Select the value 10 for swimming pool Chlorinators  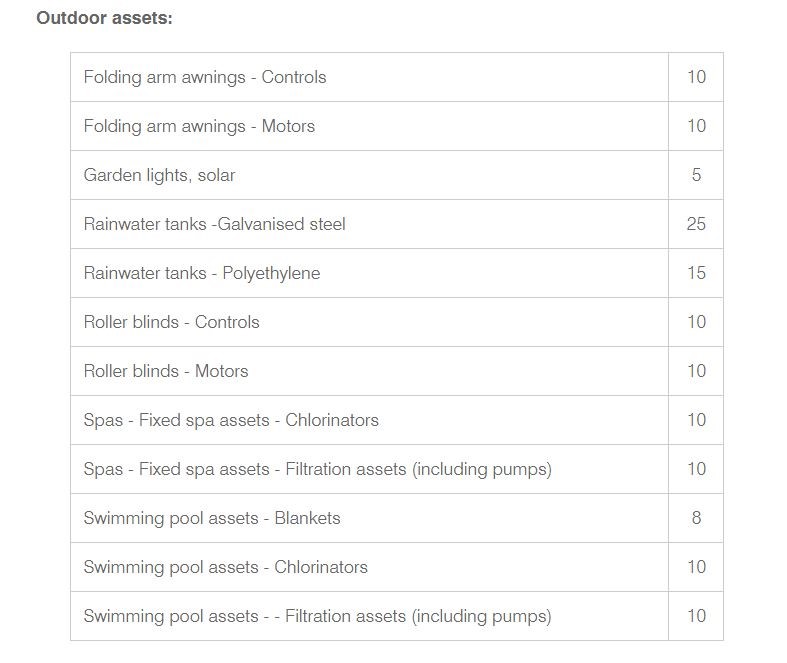click(x=696, y=567)
